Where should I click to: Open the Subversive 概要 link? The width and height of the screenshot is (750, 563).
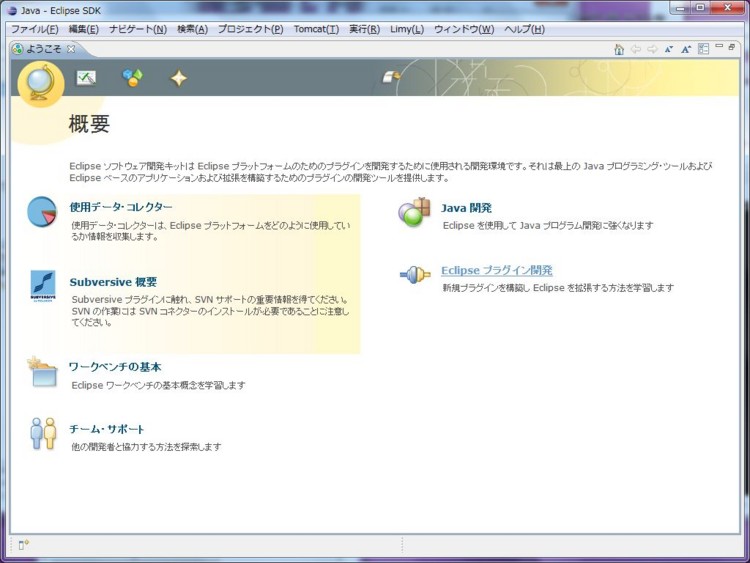click(x=113, y=282)
